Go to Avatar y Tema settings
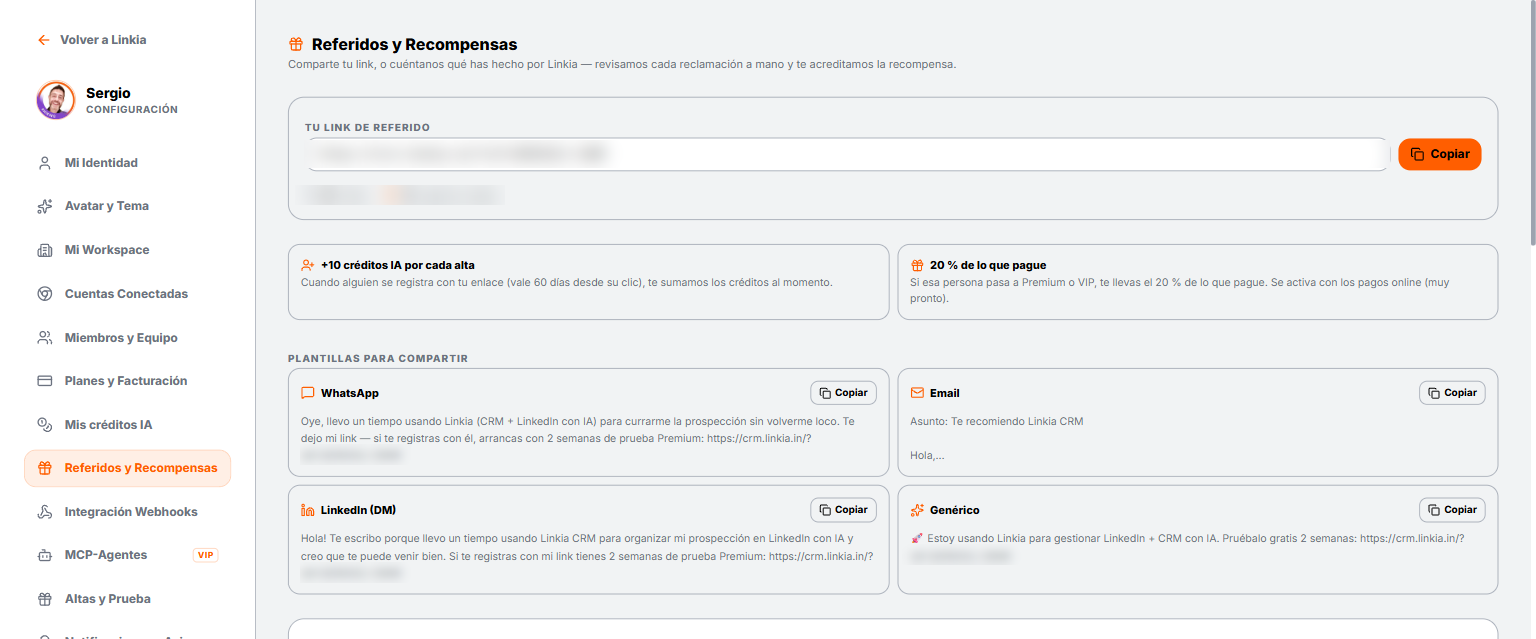 [x=128, y=206]
